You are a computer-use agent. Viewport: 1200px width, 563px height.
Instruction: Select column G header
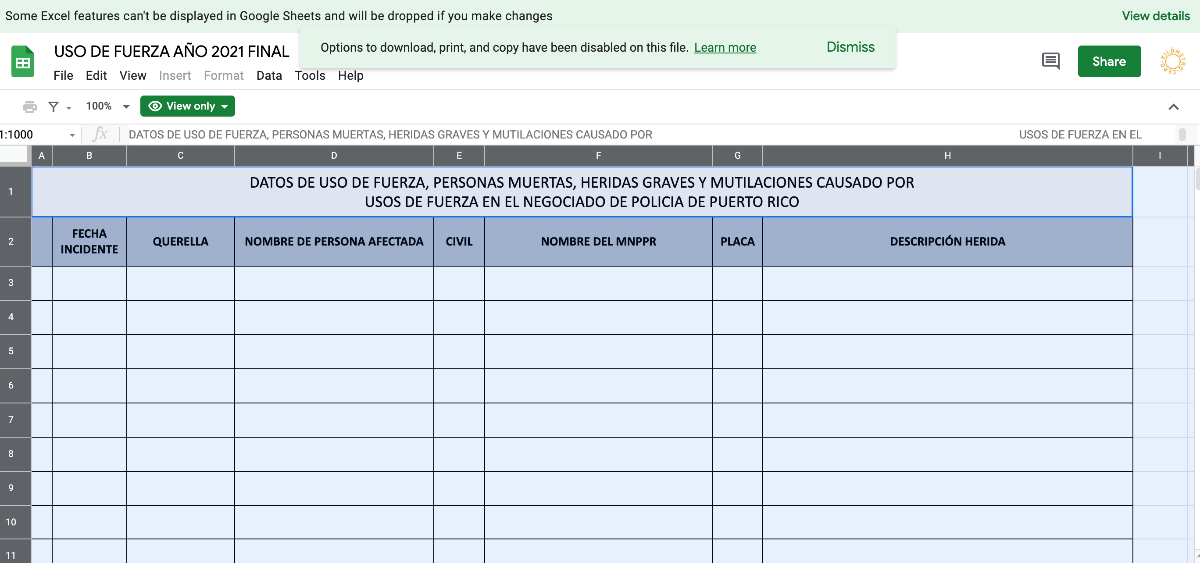[737, 155]
